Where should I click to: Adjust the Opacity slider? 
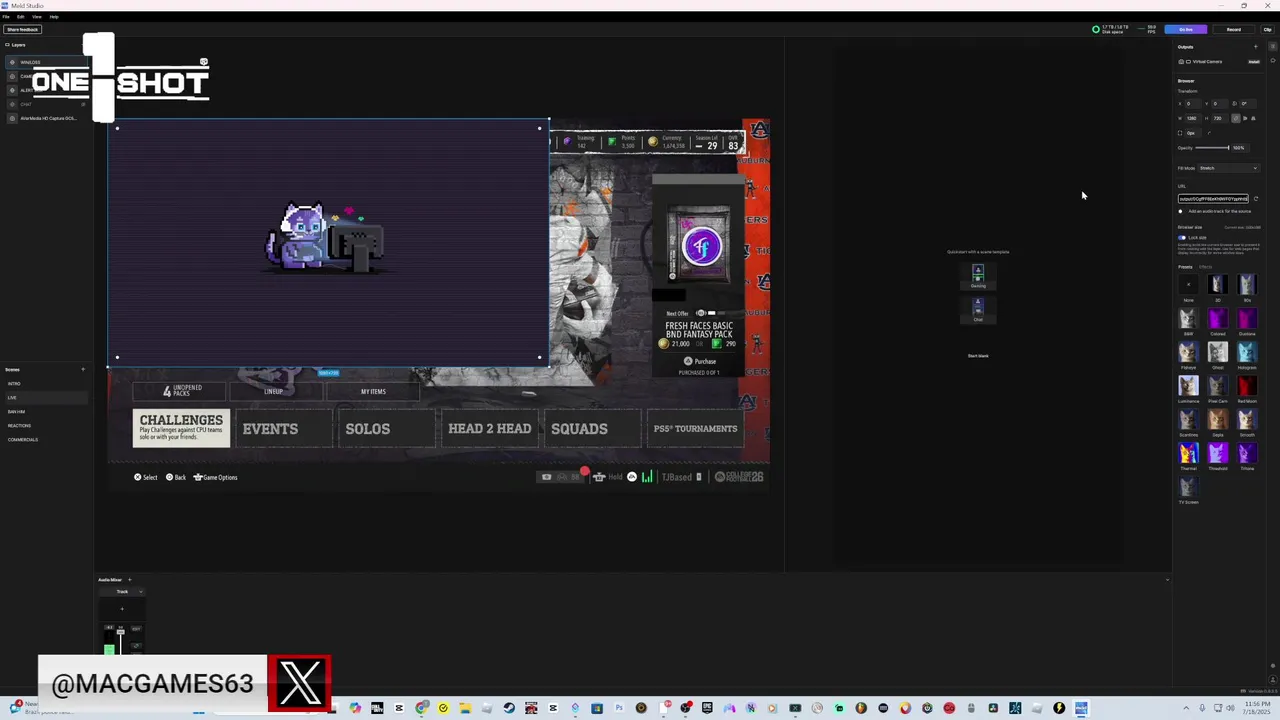[x=1212, y=148]
